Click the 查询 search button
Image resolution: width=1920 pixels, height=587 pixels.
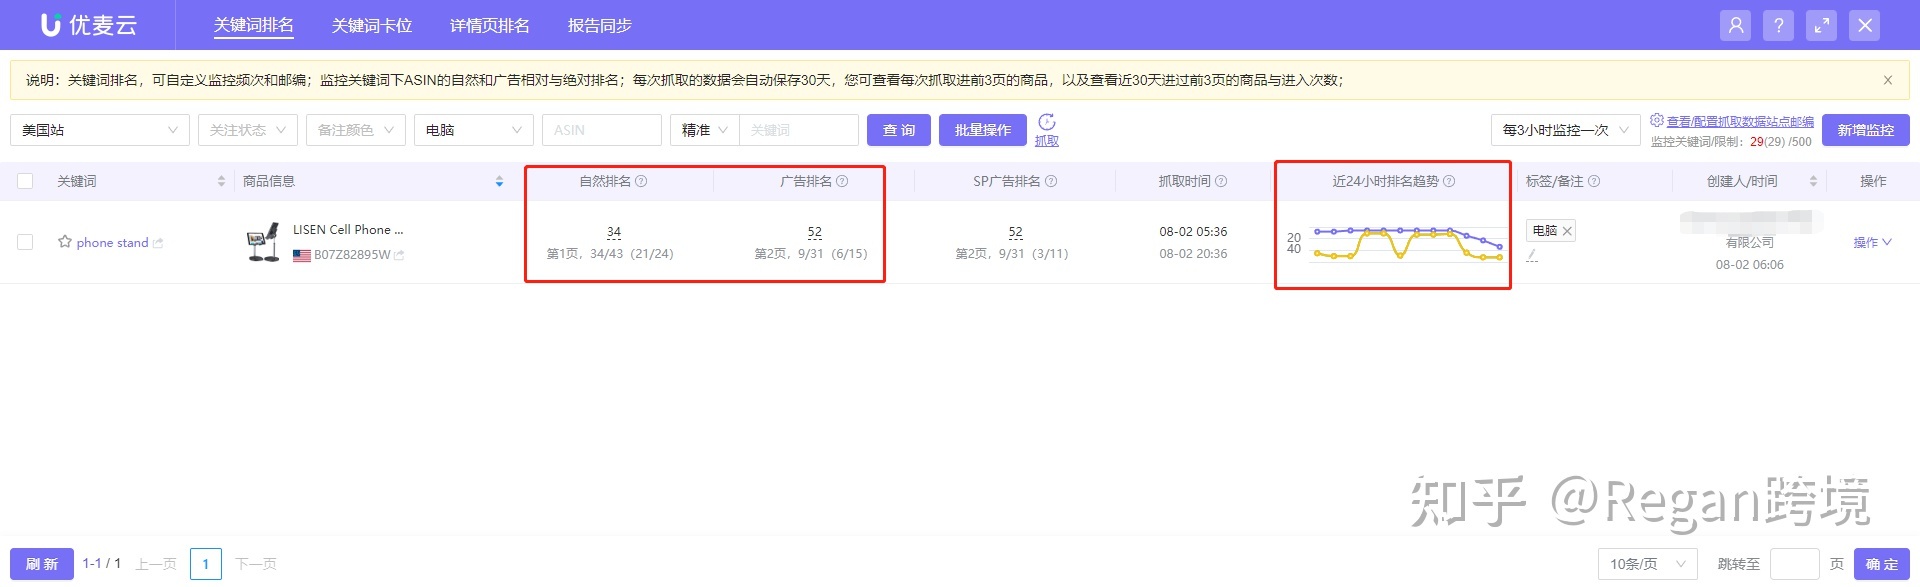[x=898, y=130]
